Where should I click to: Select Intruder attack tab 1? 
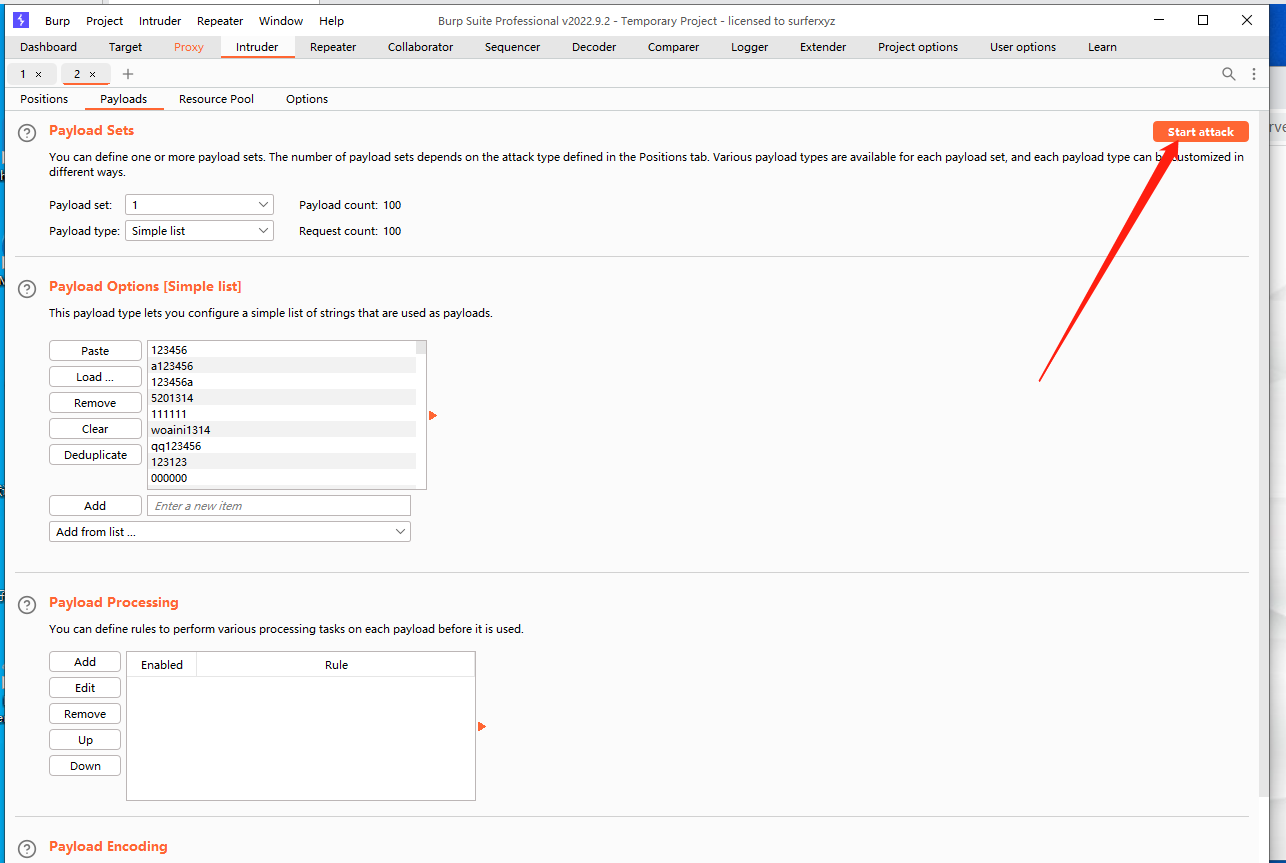[x=23, y=74]
